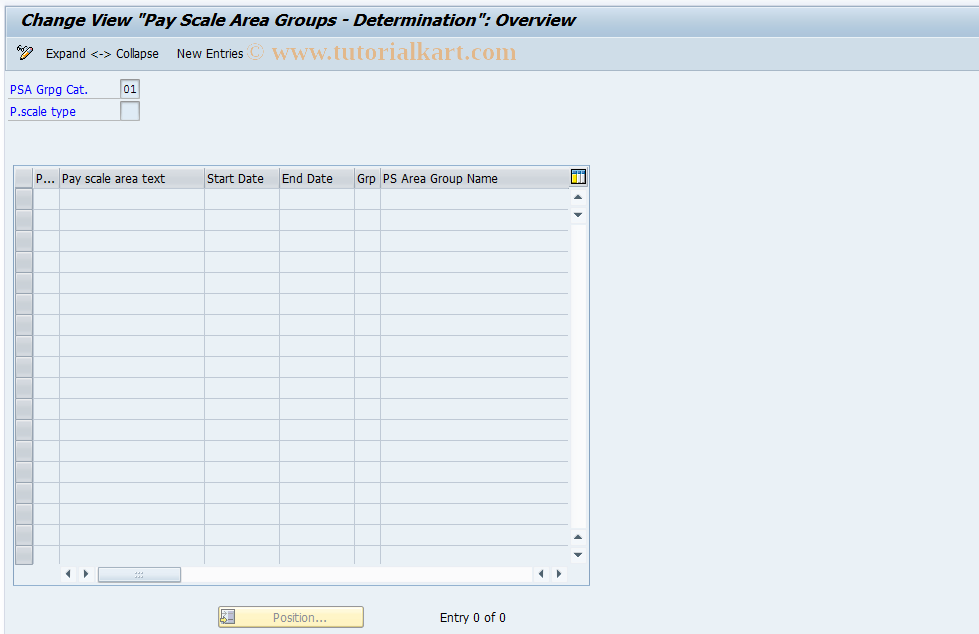Viewport: 979px width, 634px height.
Task: Click the PSA Grpg Cat. input field
Action: (x=130, y=89)
